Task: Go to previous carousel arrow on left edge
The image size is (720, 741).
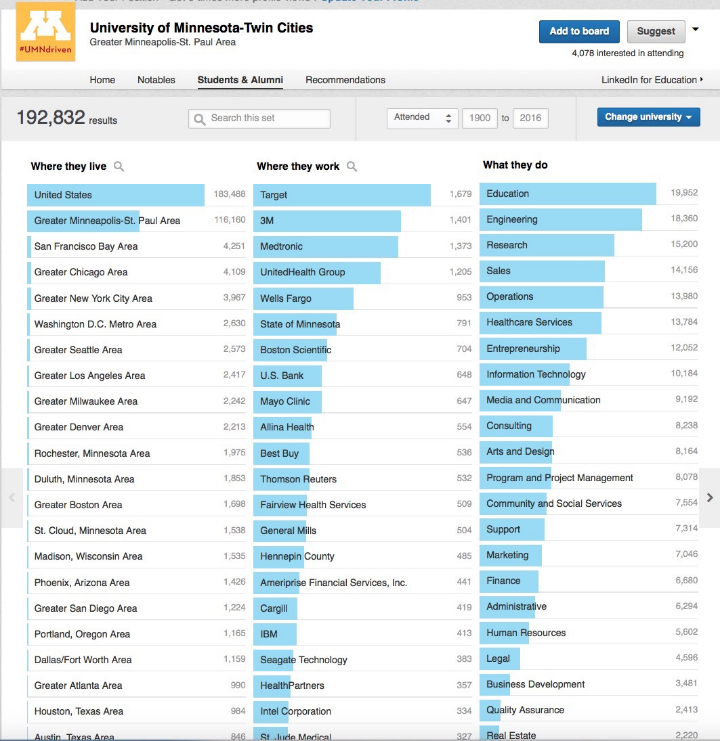Action: (11, 498)
